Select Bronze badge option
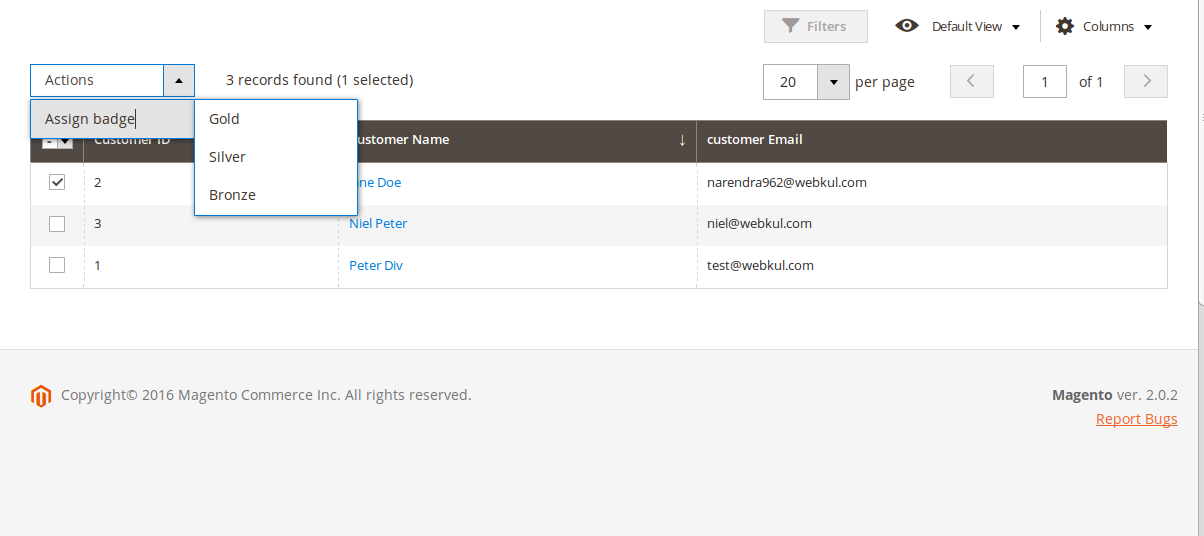Image resolution: width=1204 pixels, height=536 pixels. point(232,195)
